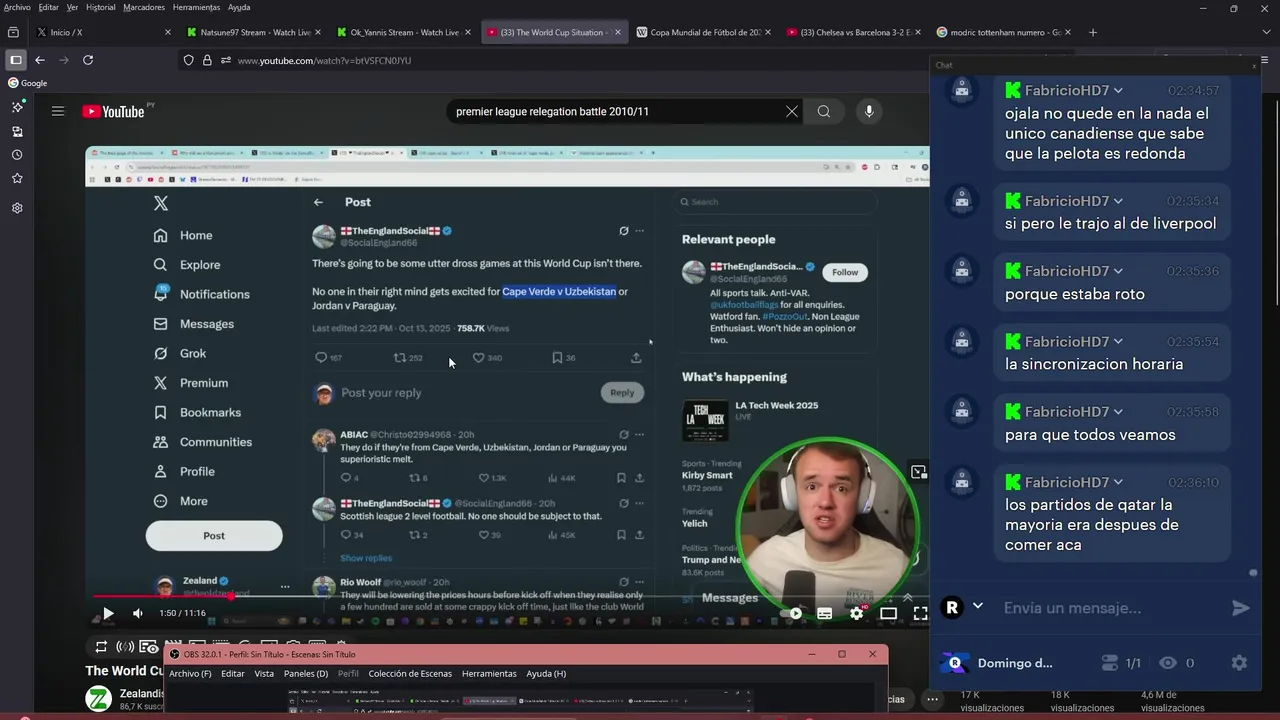Switch to Chelsea vs Barcelona tab

pyautogui.click(x=854, y=32)
